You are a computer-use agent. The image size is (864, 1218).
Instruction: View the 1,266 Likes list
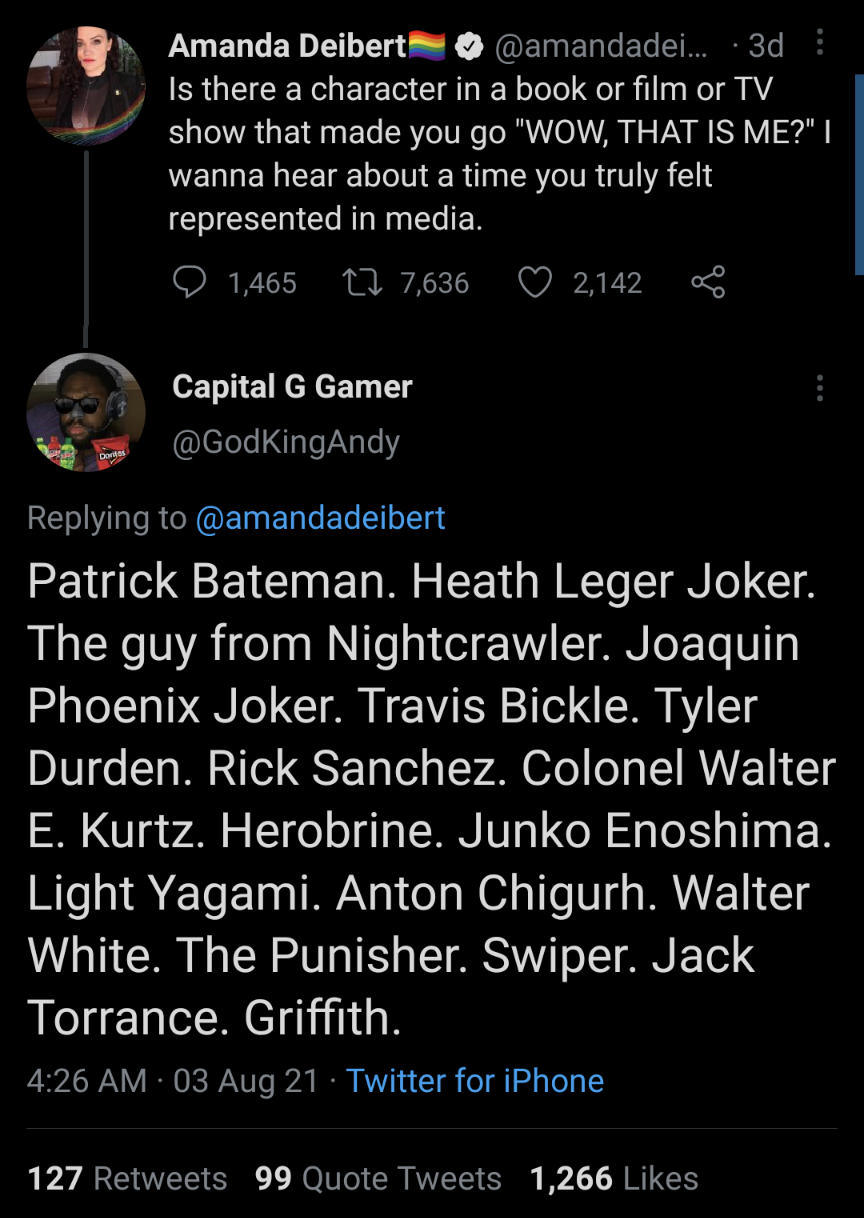point(614,1178)
